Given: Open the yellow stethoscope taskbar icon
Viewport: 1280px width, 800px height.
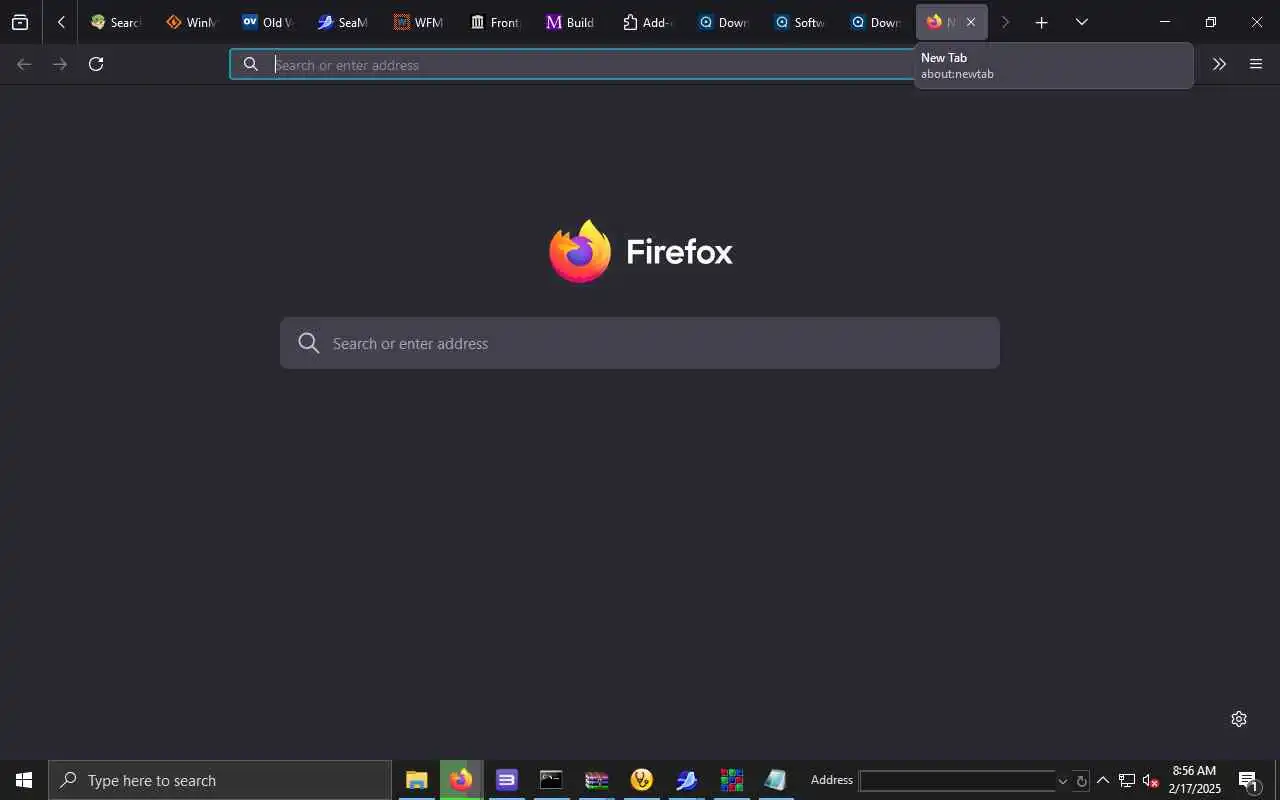Looking at the screenshot, I should click(642, 780).
